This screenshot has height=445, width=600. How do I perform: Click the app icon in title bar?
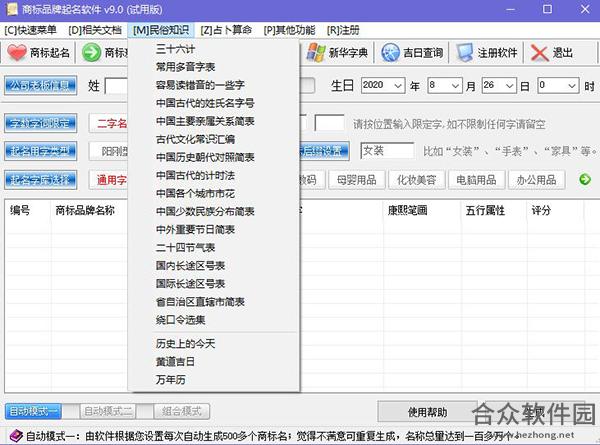tap(11, 9)
